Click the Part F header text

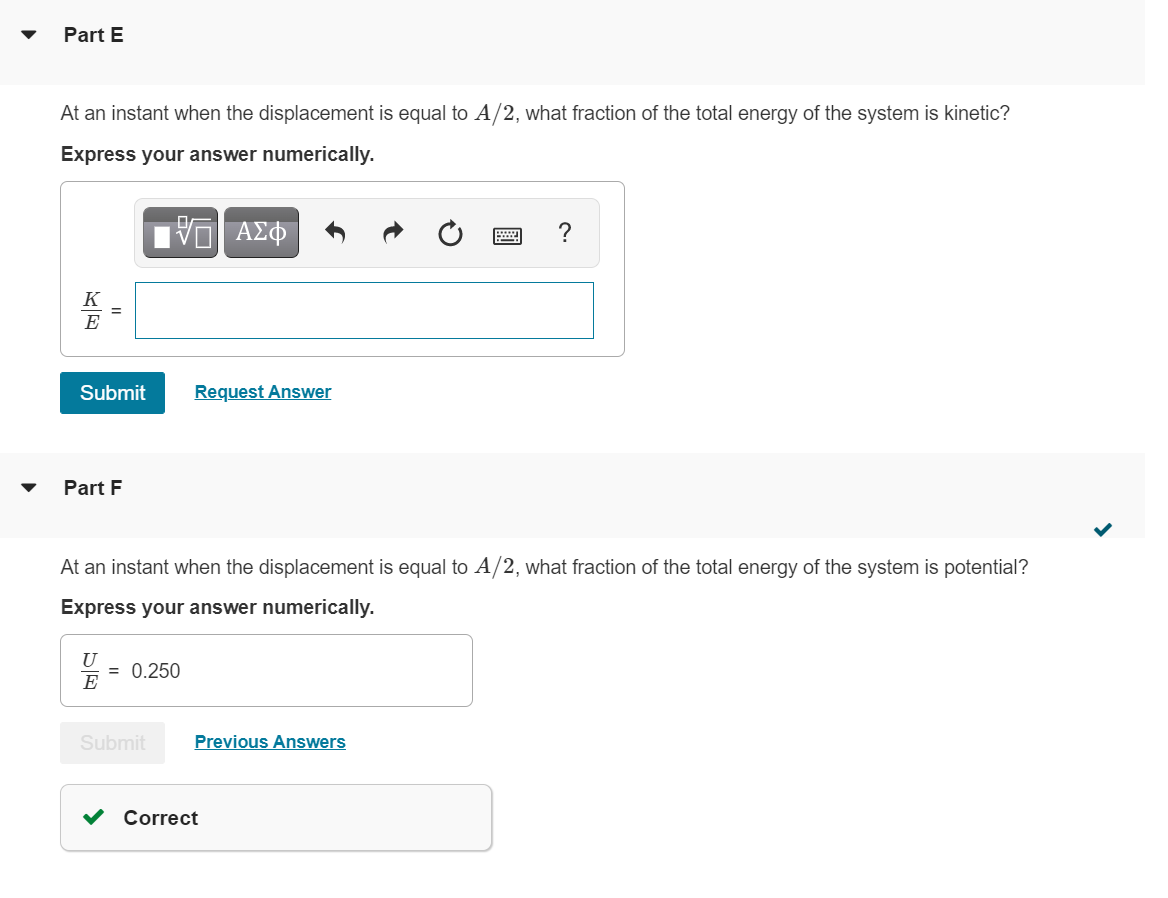coord(92,488)
